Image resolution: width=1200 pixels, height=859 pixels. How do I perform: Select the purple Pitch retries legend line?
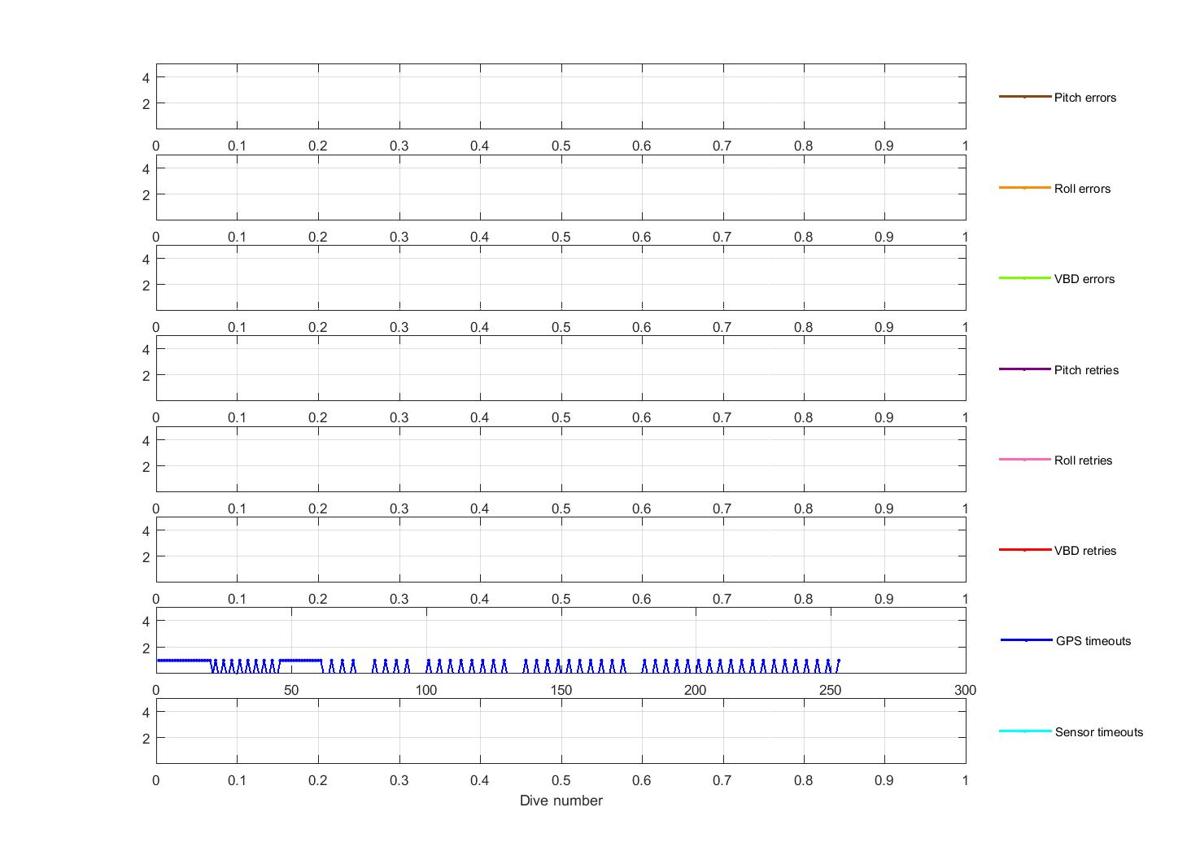[1025, 369]
